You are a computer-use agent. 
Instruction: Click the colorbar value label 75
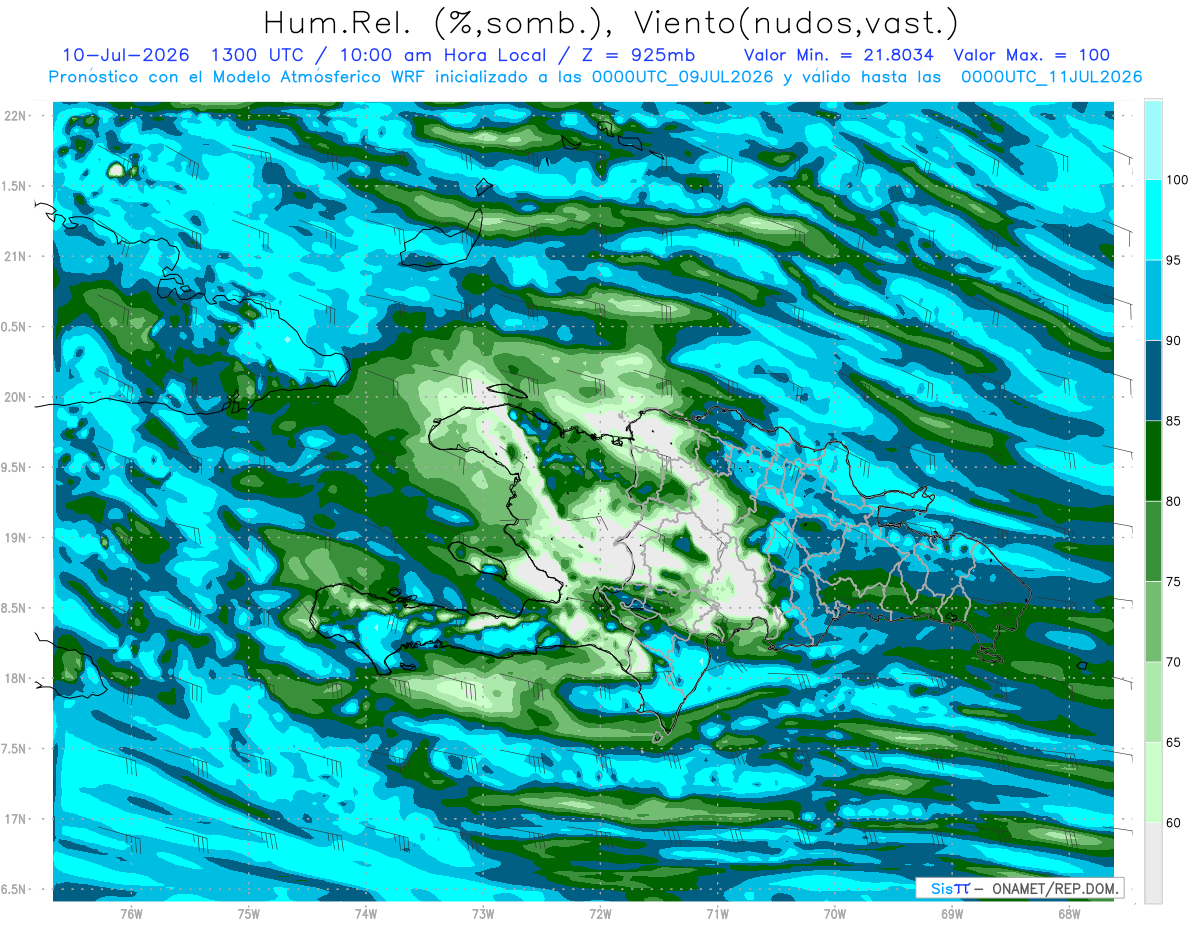click(1173, 582)
